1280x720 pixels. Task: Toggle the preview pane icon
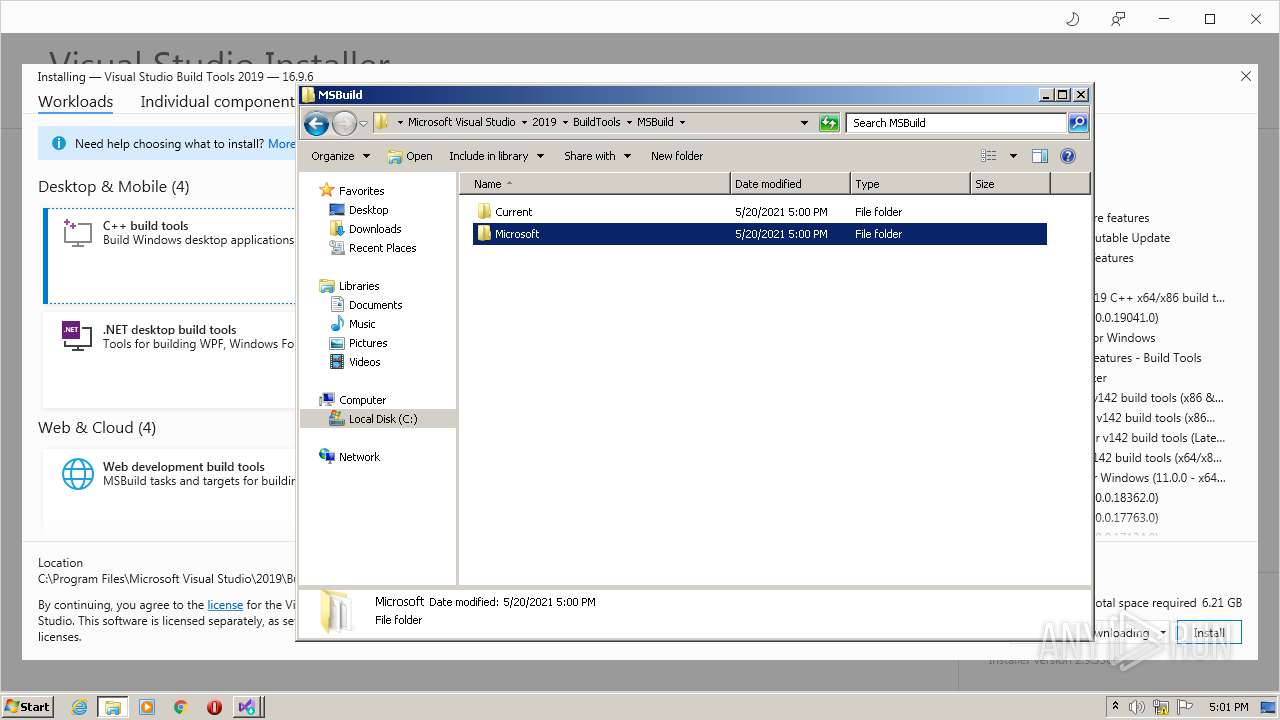pos(1040,156)
